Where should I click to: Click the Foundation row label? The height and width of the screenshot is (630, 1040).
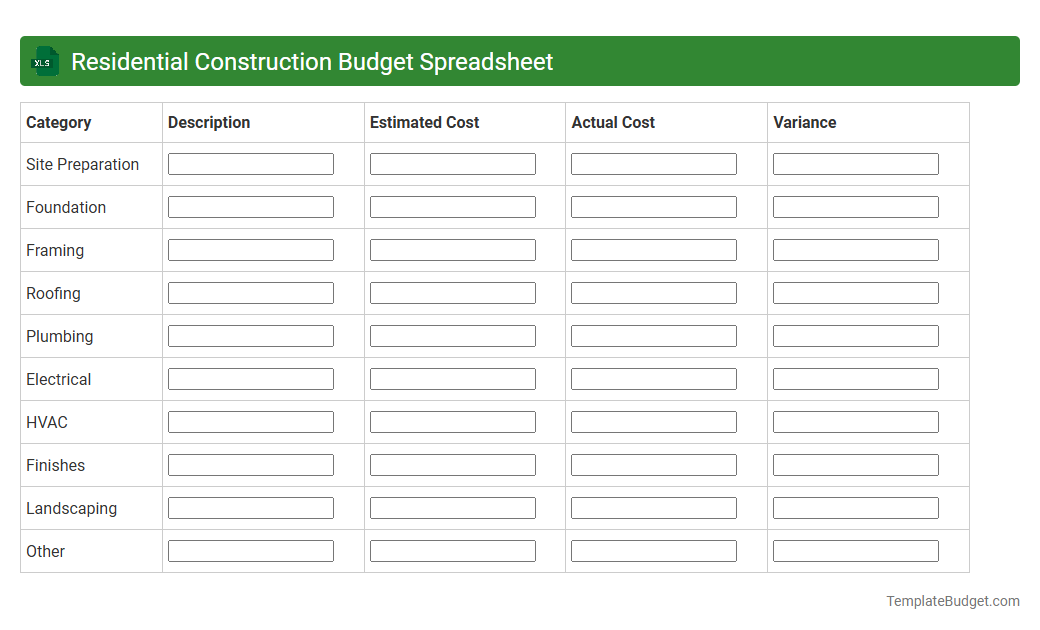coord(66,207)
